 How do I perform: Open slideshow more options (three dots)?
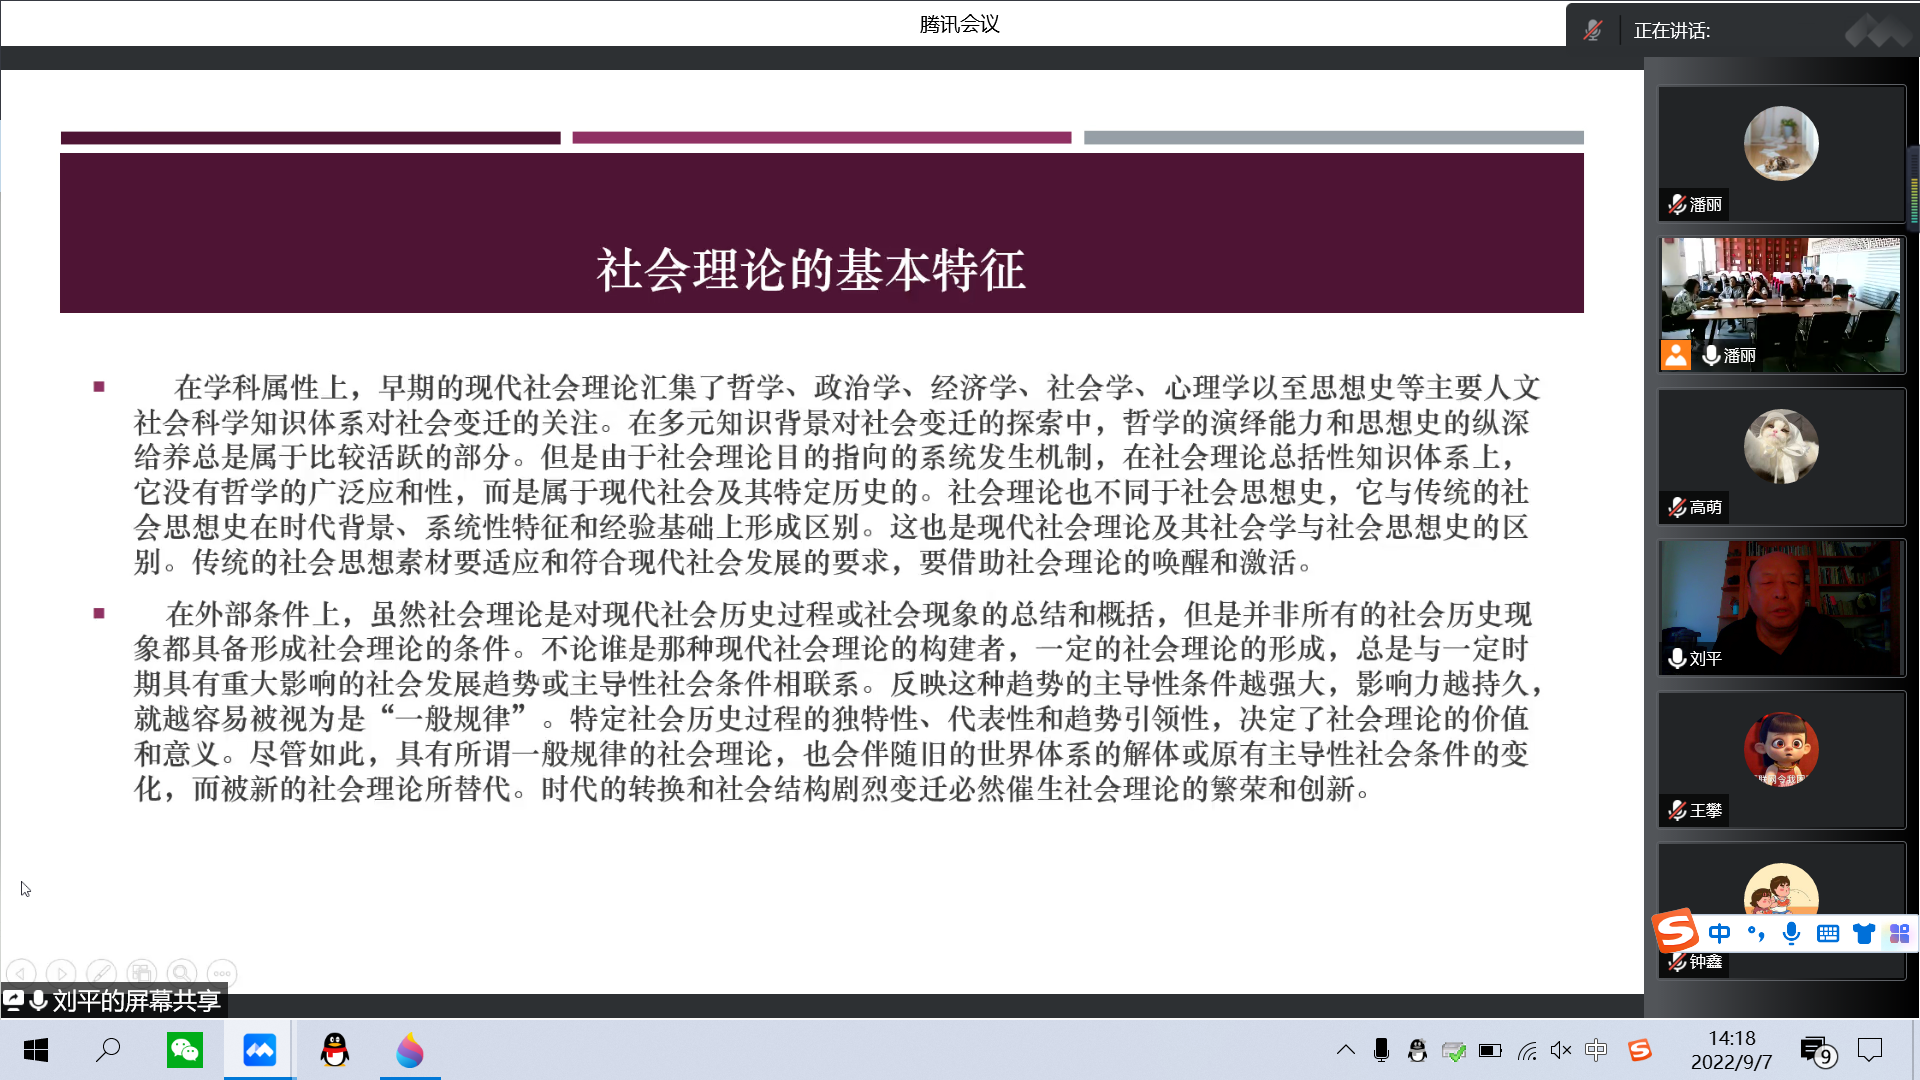221,972
